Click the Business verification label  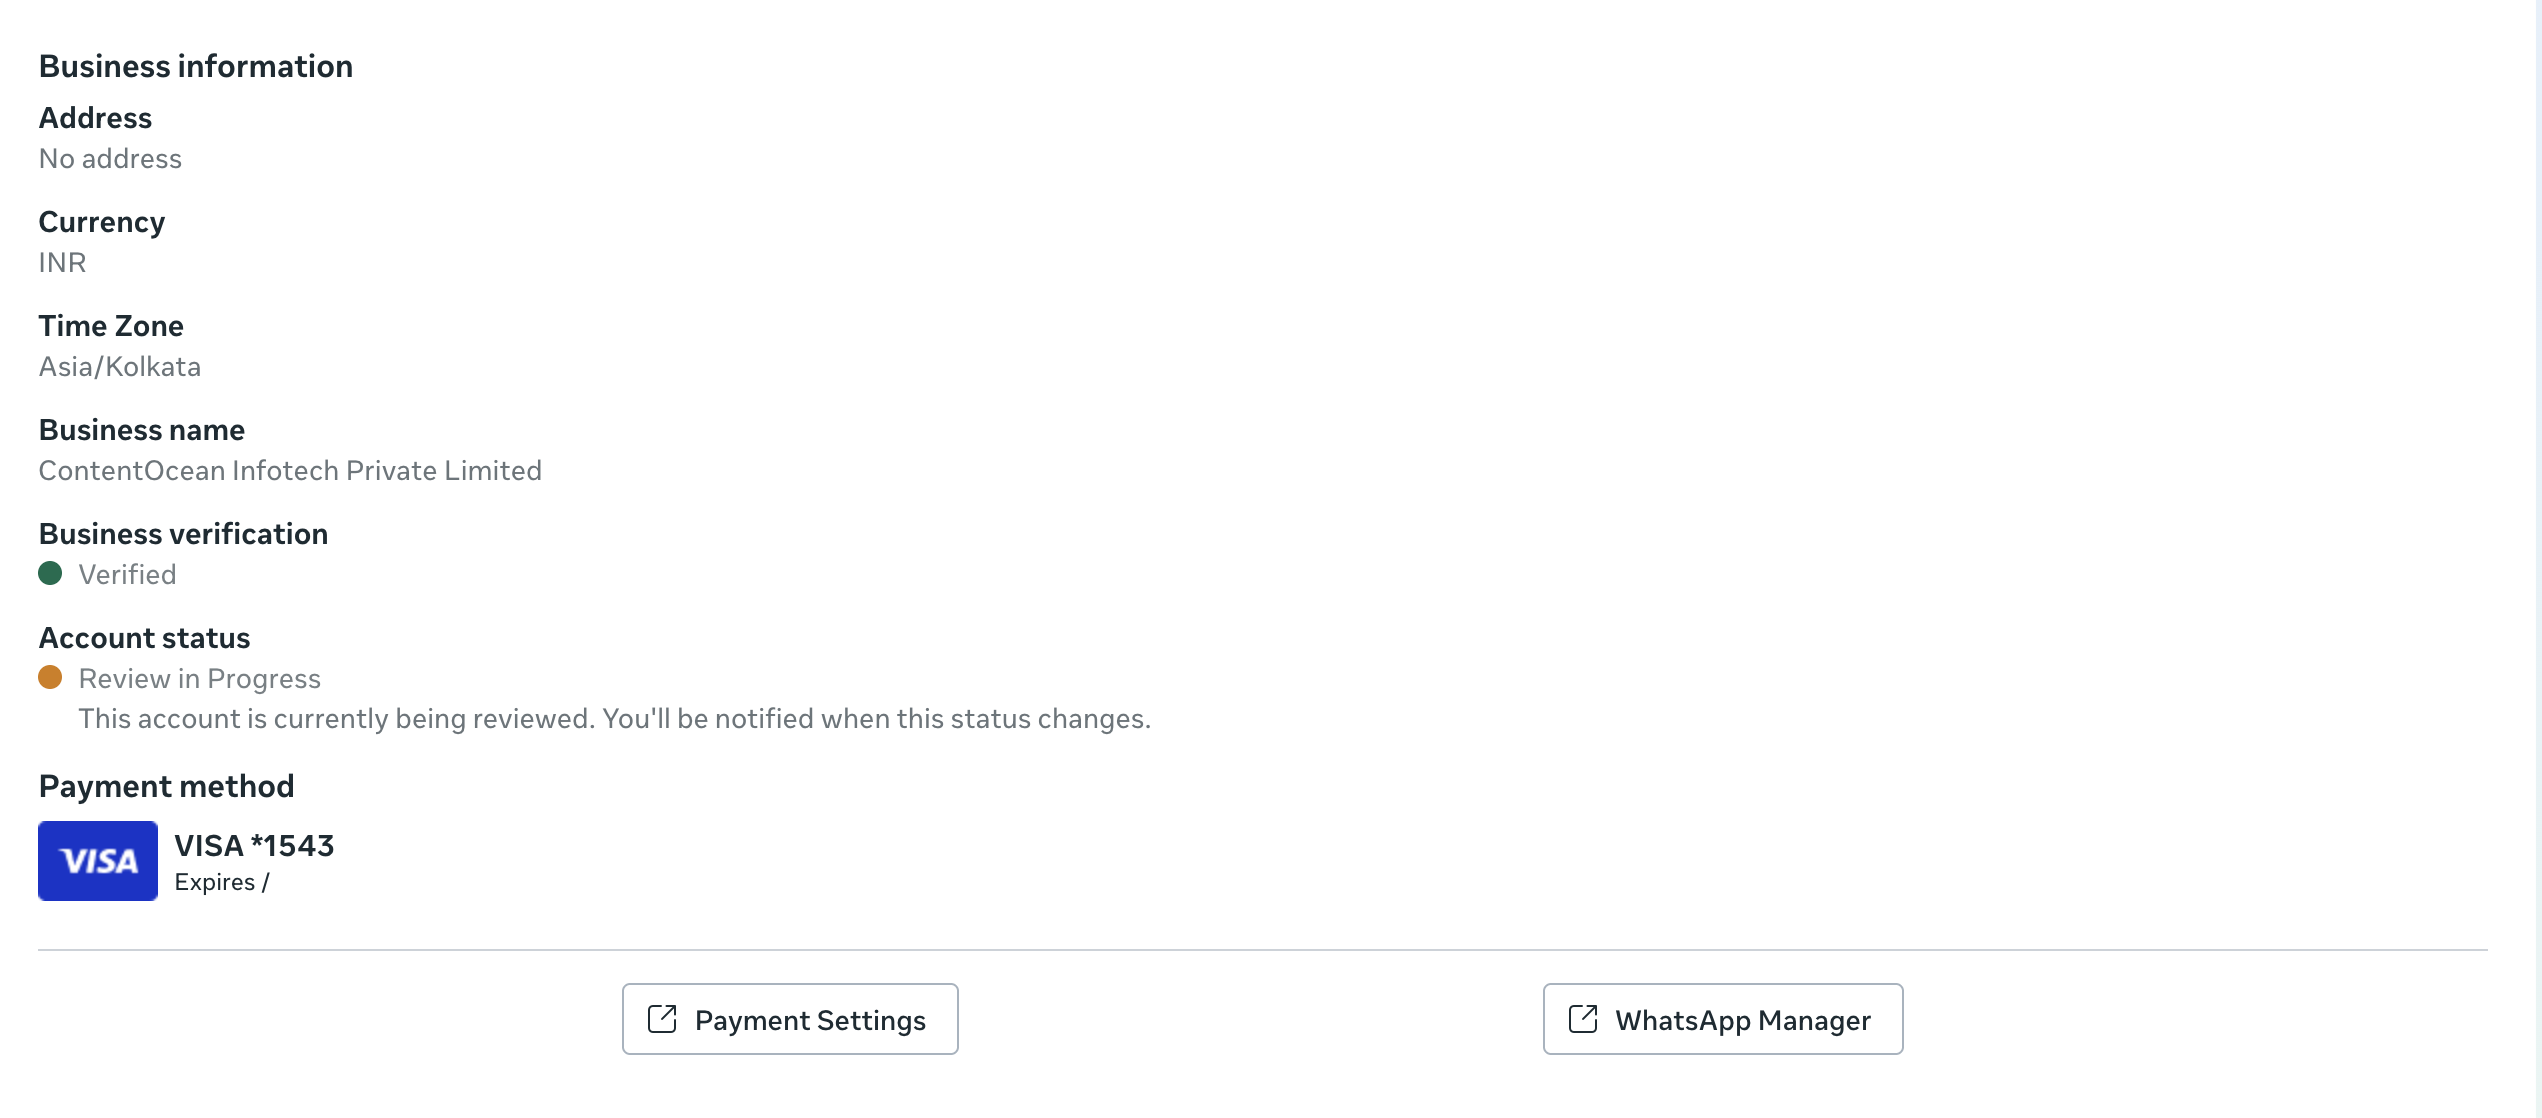183,534
